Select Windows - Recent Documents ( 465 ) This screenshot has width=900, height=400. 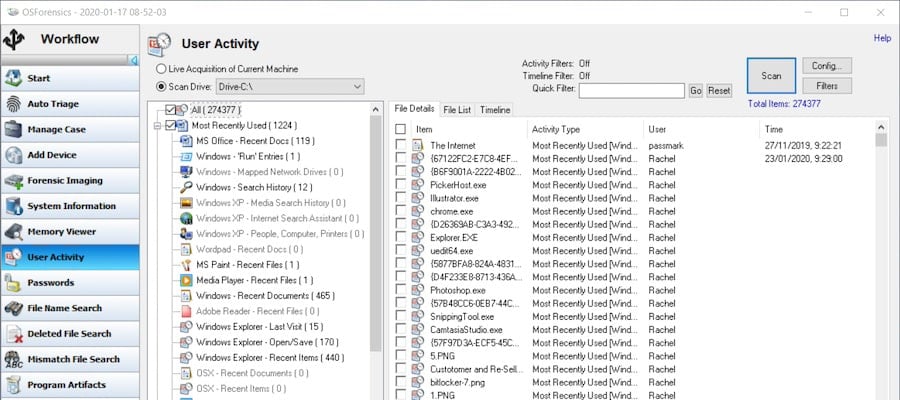click(265, 296)
